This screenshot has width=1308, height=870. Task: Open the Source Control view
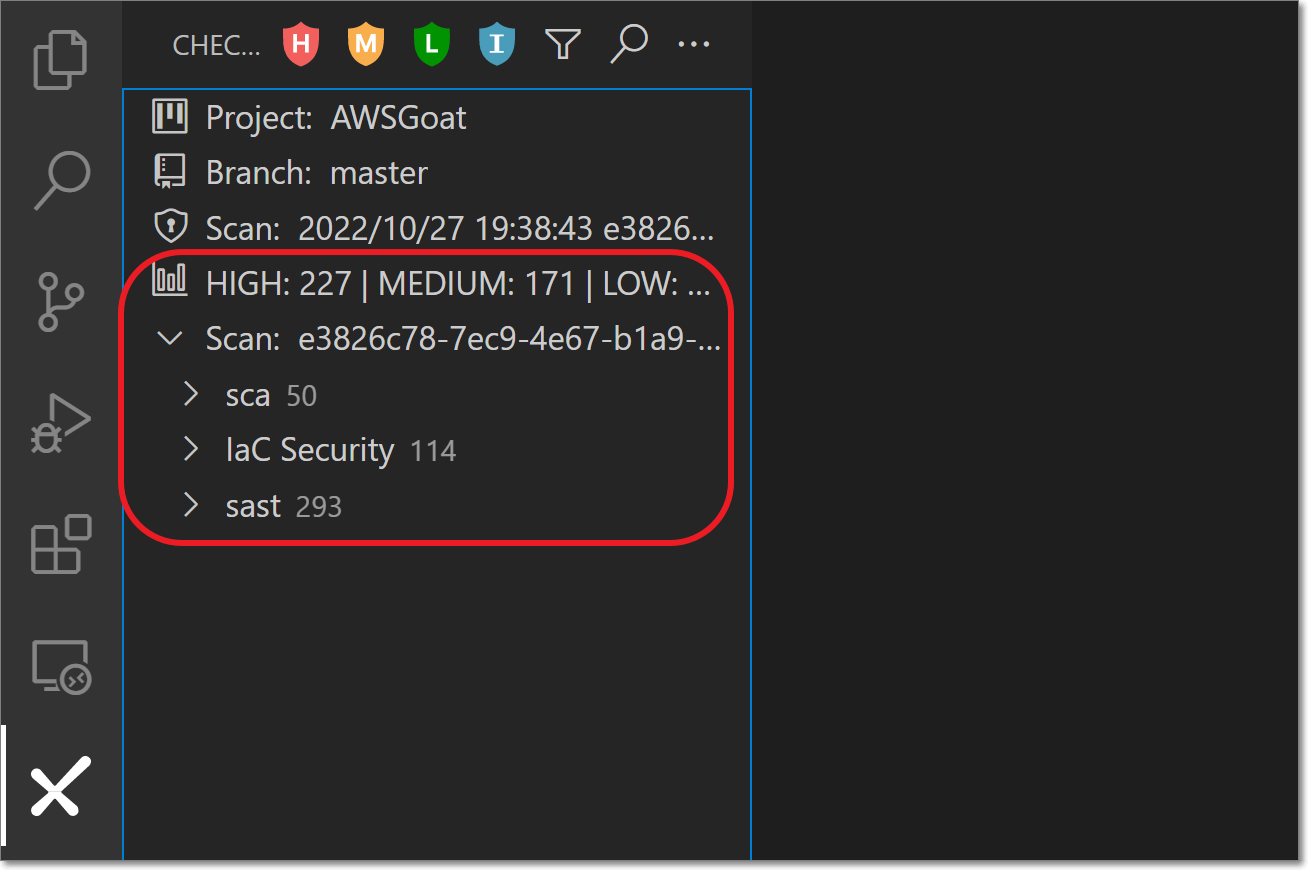coord(62,300)
